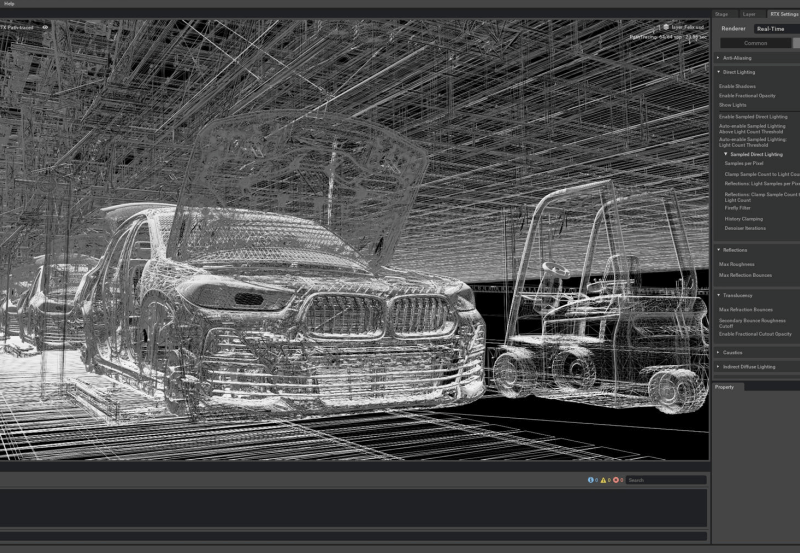Click the Enable Fractional Opacity label
Viewport: 800px width, 553px height.
(747, 95)
